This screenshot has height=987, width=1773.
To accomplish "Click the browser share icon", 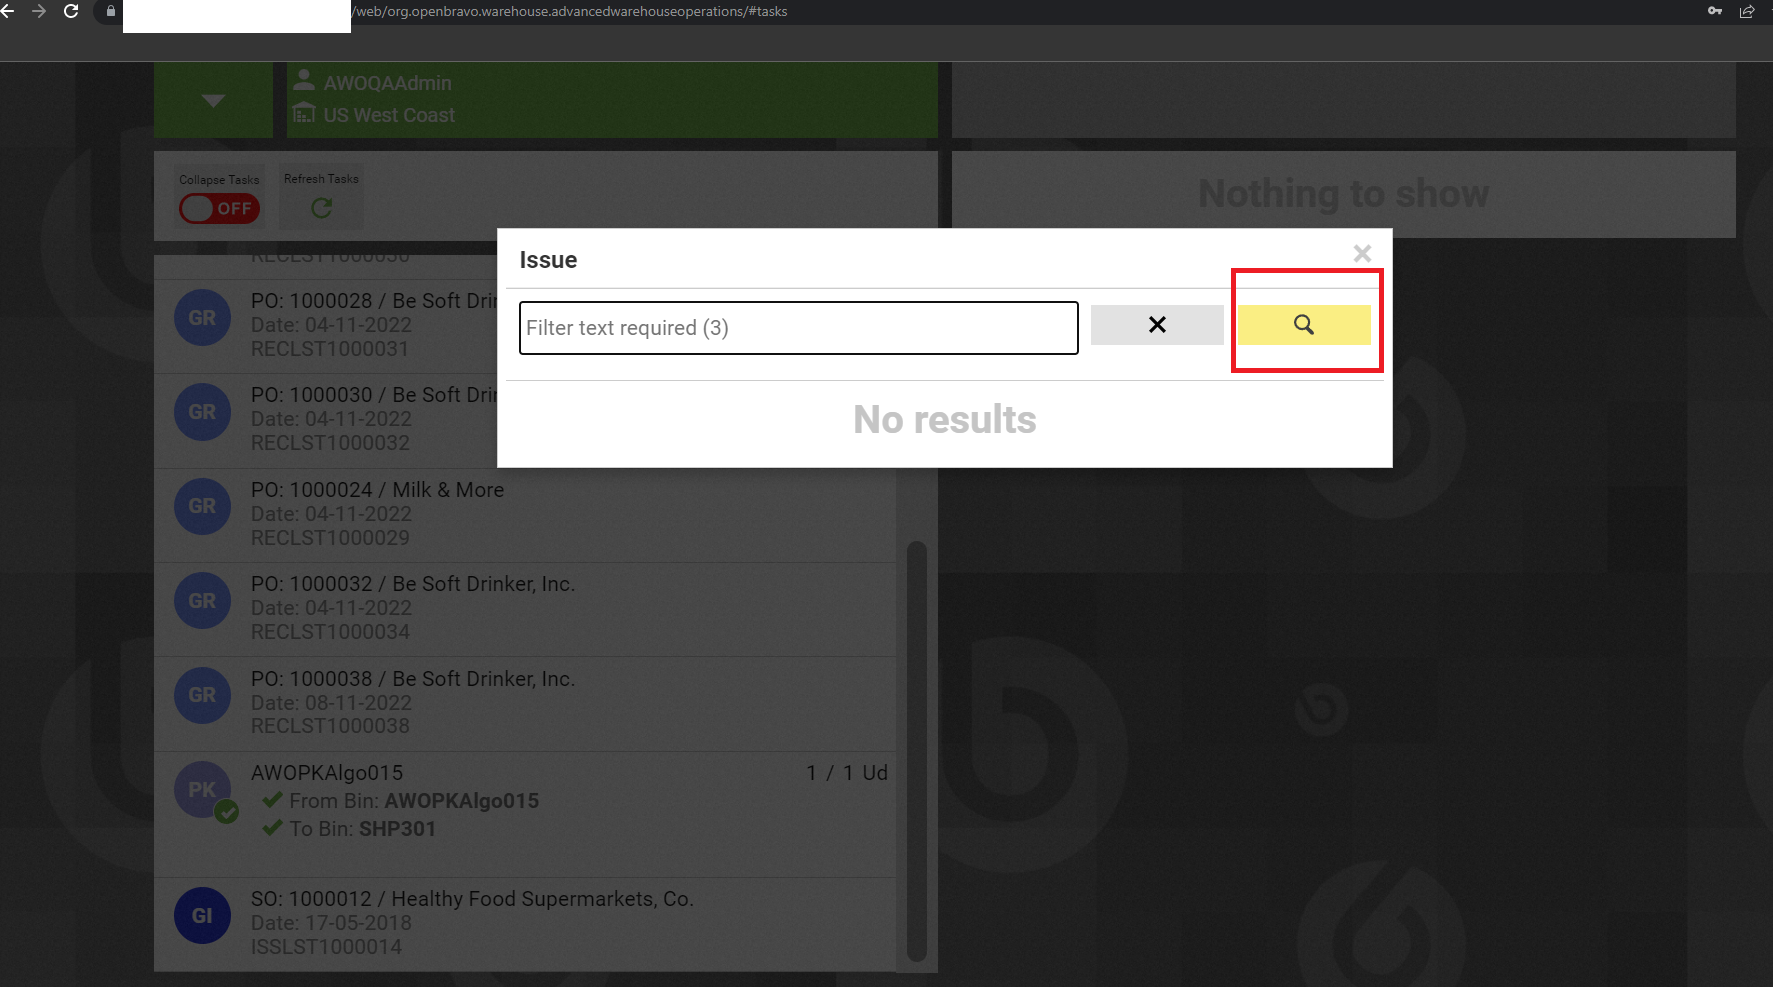I will [x=1747, y=11].
